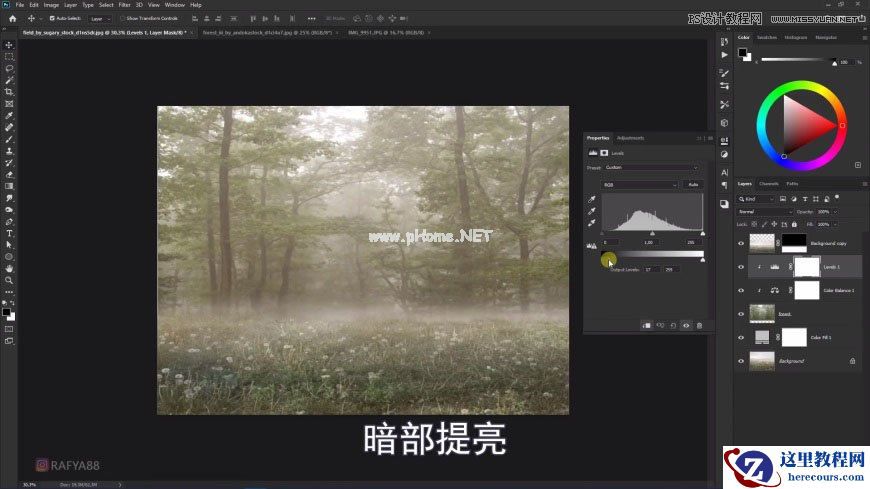Select the Brush tool
Screen dimensions: 870x489
tap(9, 139)
